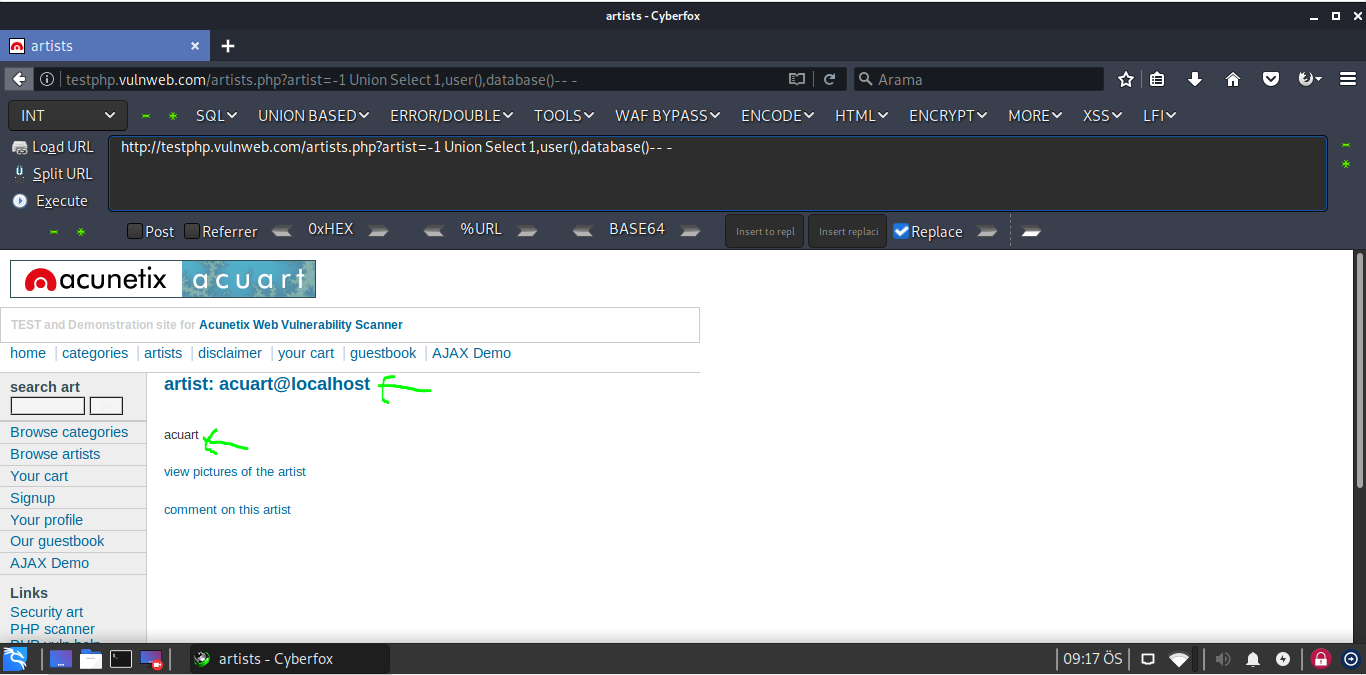Click the search art text field
This screenshot has width=1366, height=675.
[48, 406]
